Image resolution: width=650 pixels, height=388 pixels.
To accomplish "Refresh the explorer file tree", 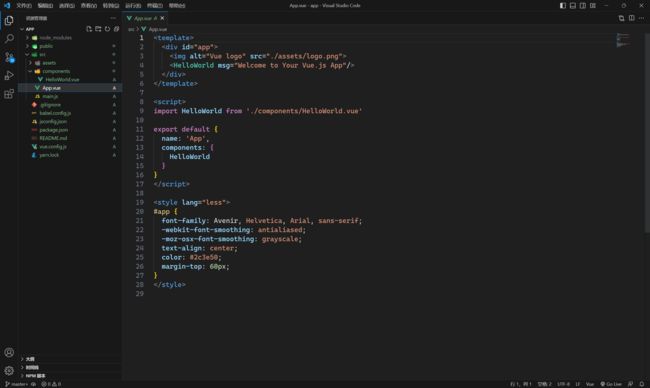I will [x=107, y=29].
